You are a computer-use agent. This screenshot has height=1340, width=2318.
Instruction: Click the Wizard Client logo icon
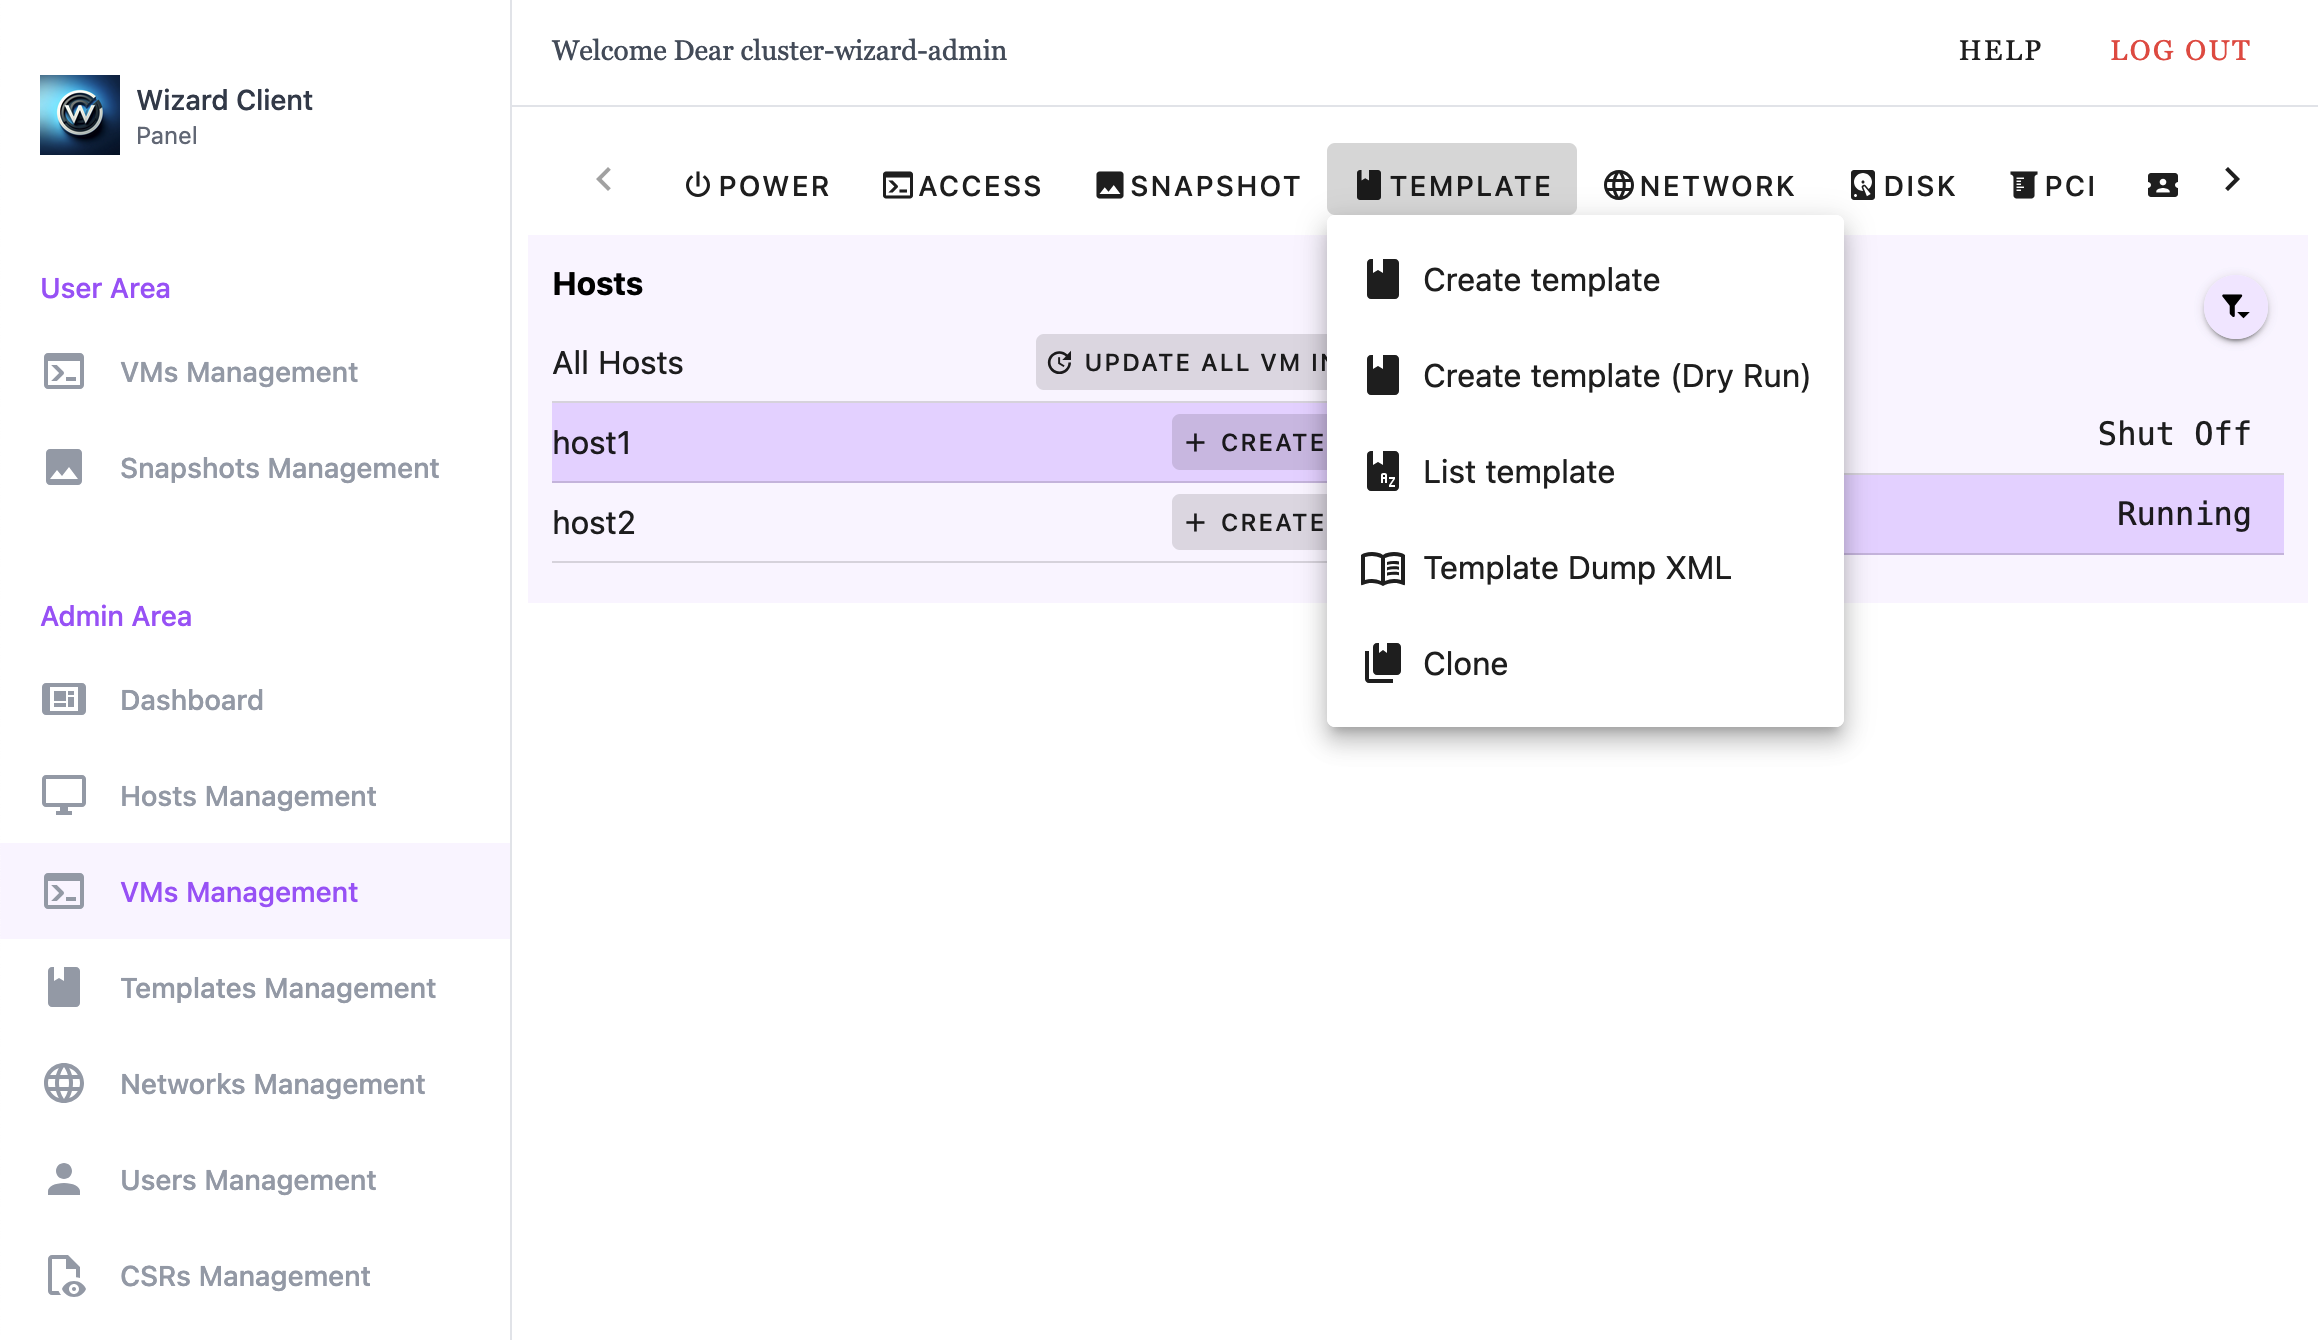point(80,115)
